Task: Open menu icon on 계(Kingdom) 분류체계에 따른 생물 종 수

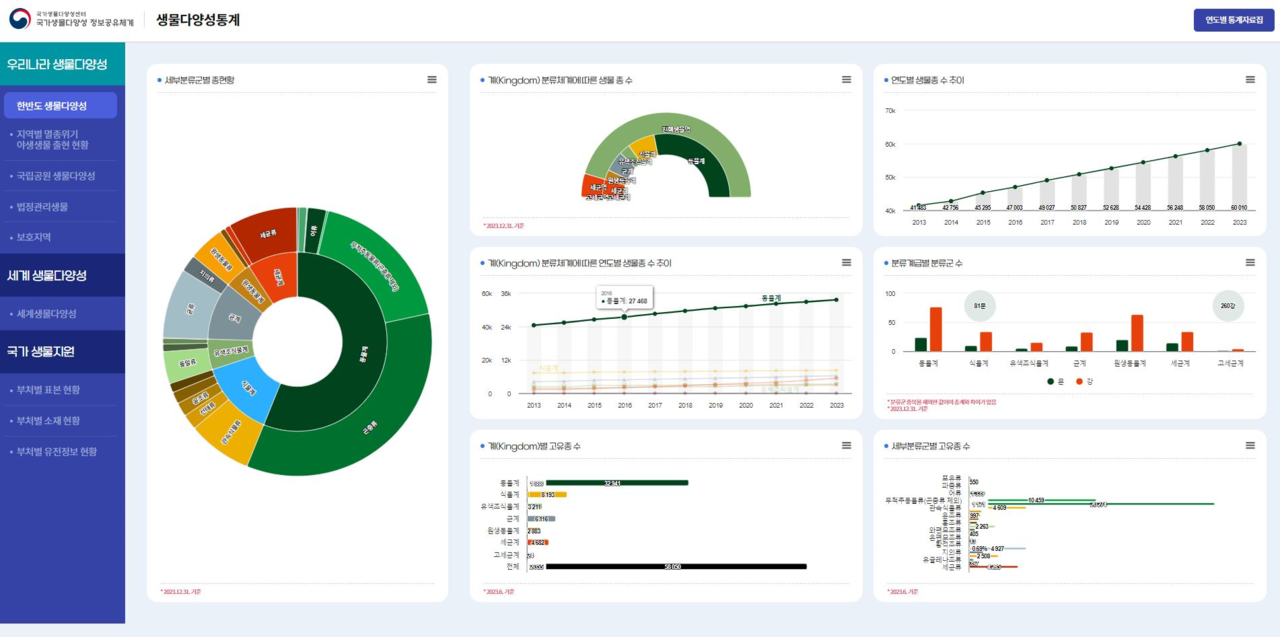Action: click(x=846, y=80)
